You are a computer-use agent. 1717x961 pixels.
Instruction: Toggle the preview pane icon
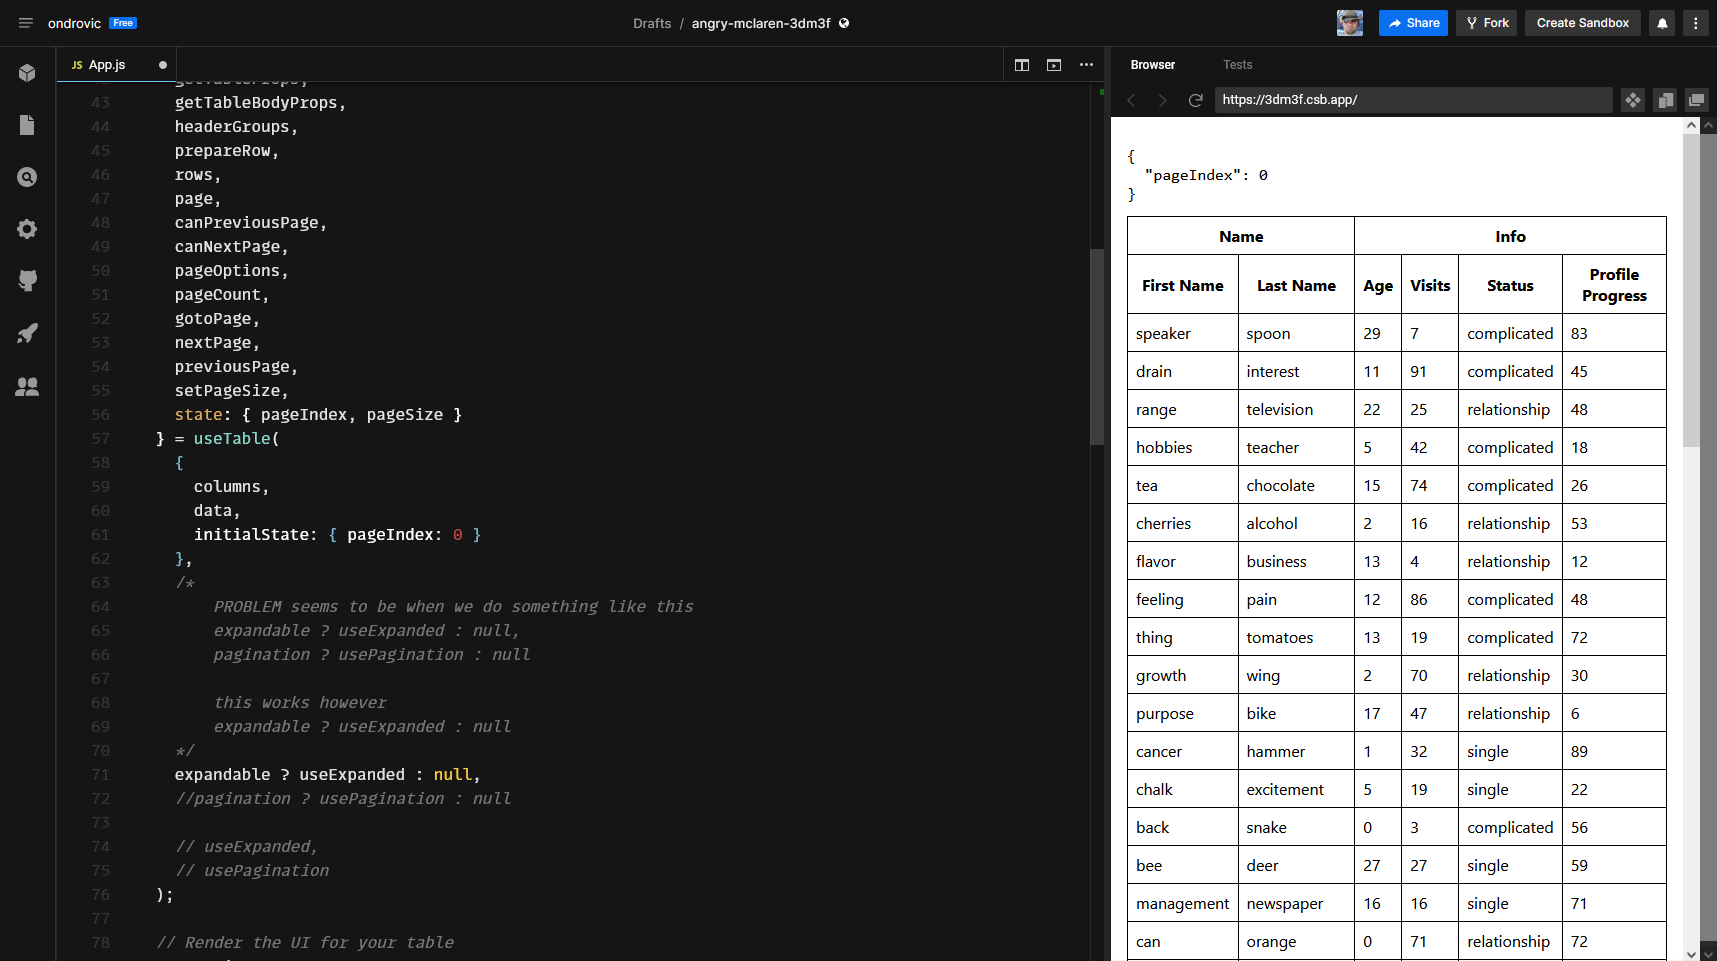pyautogui.click(x=1054, y=65)
